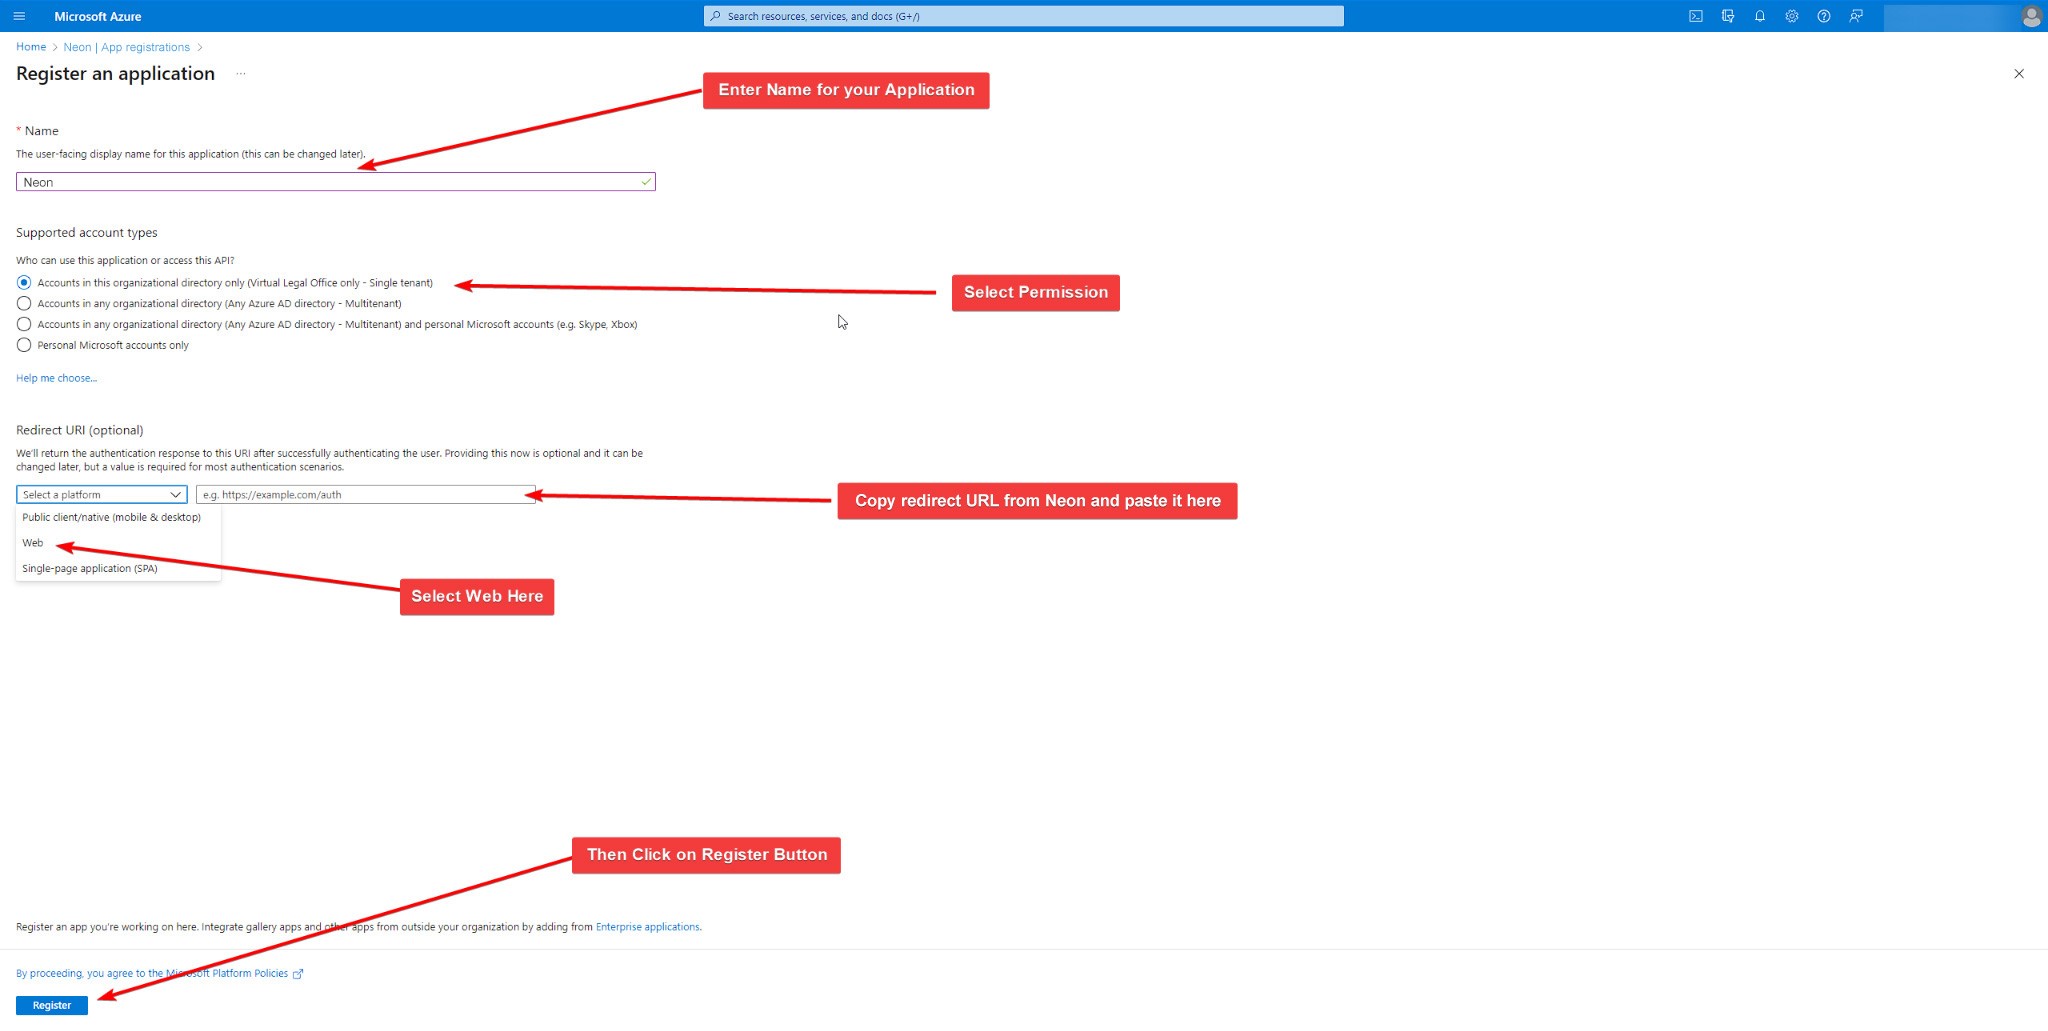Pick Web from the platform list
This screenshot has height=1031, width=2048.
33,543
